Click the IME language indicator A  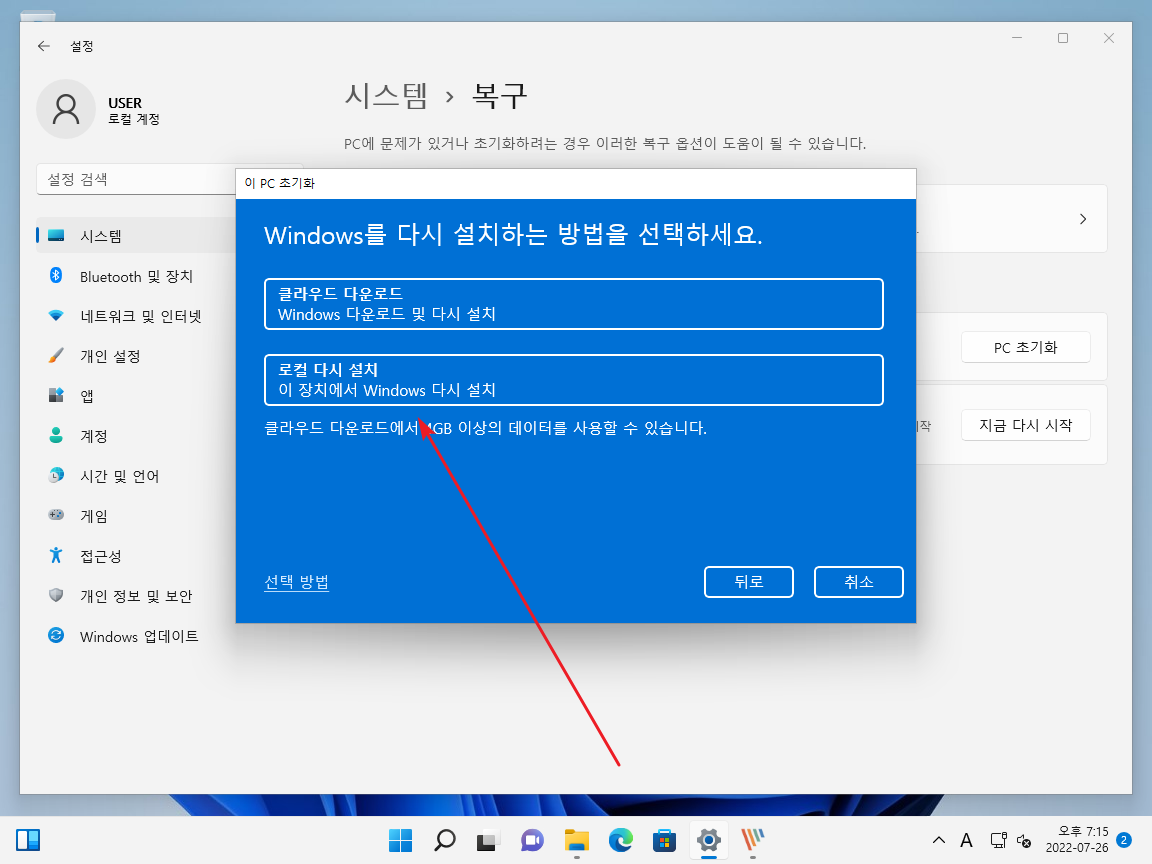[966, 840]
